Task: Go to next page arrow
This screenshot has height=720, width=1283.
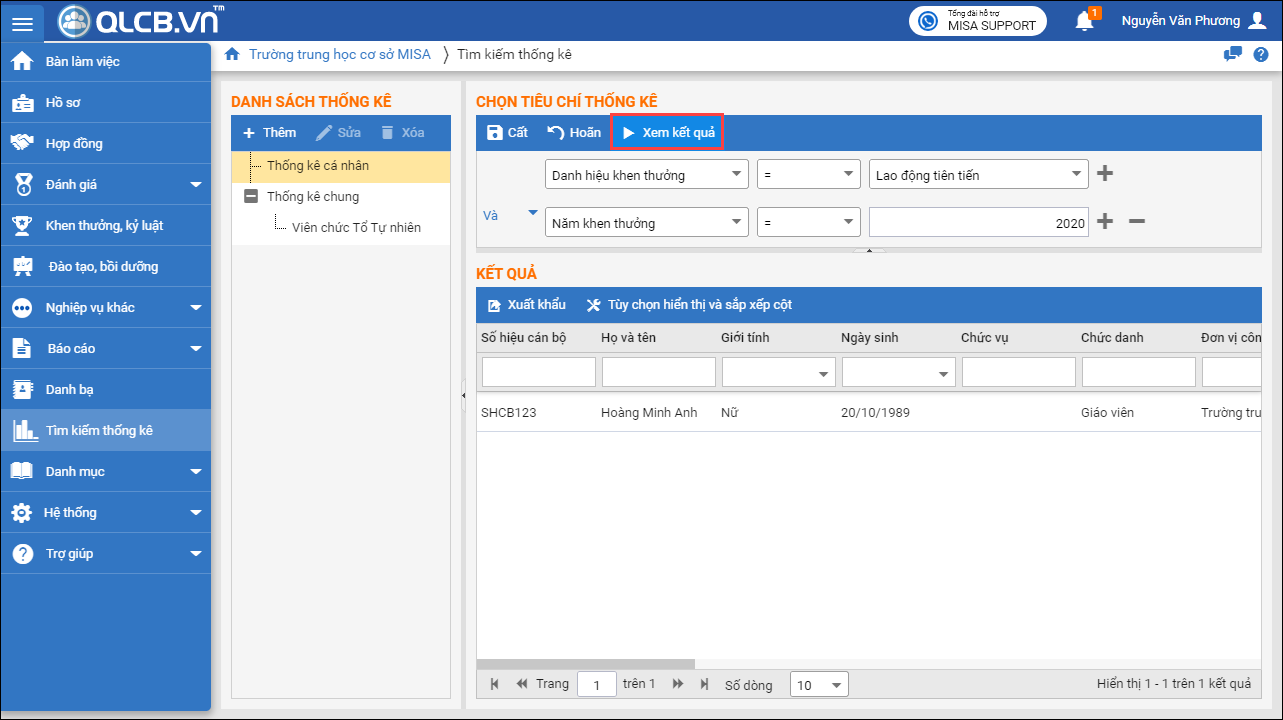Action: click(678, 684)
